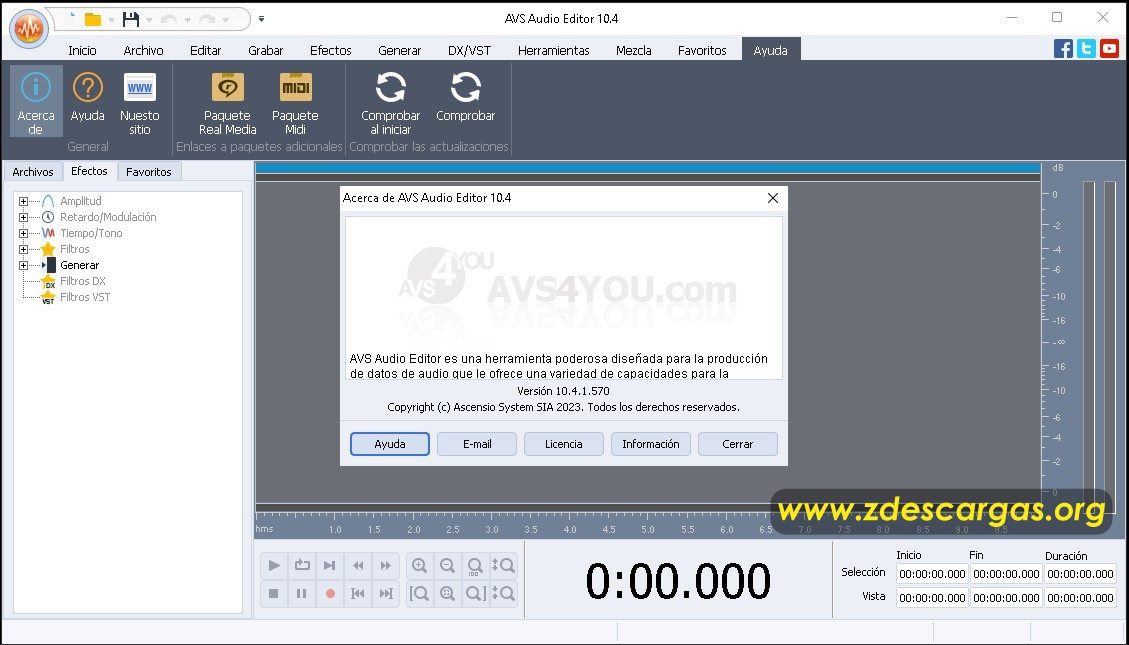Screen dimensions: 1129x645
Task: Open the dropdown arrow beside the save icon
Action: [149, 20]
